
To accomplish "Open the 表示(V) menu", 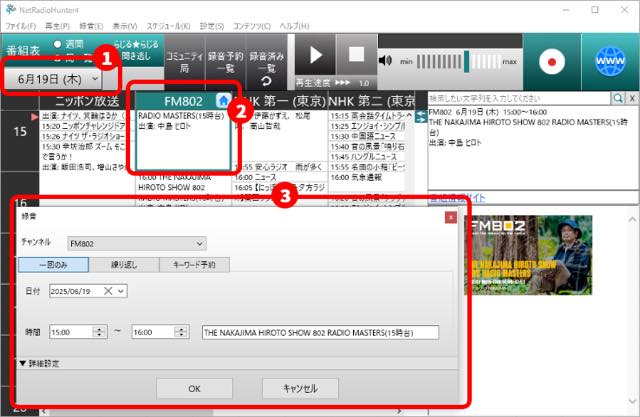I will pos(125,26).
